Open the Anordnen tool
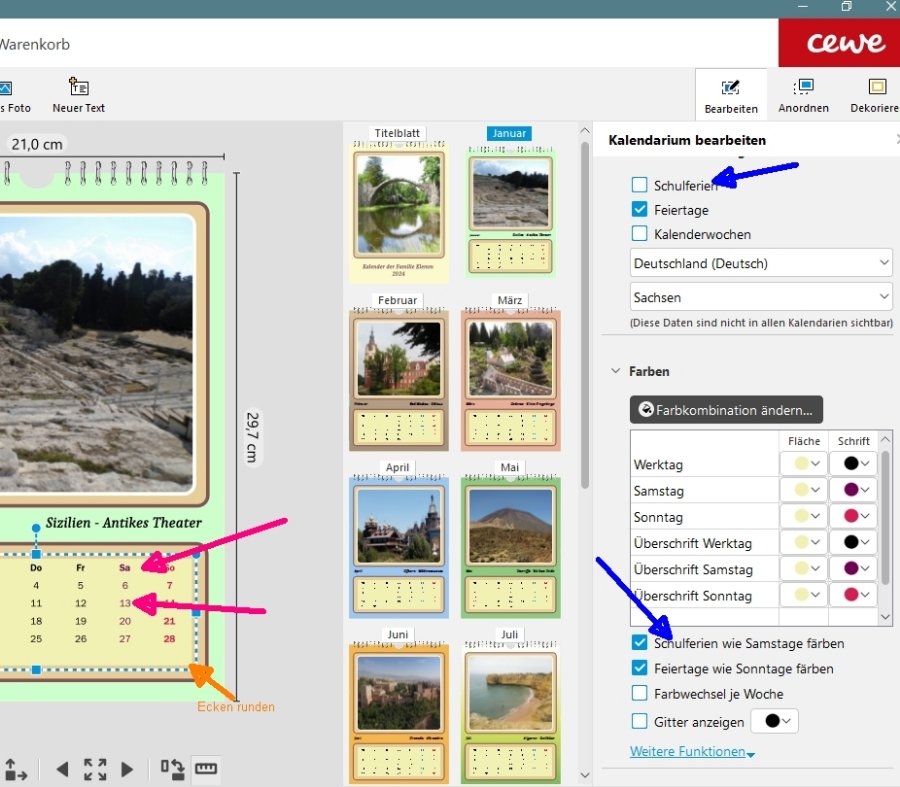This screenshot has height=787, width=900. (803, 95)
